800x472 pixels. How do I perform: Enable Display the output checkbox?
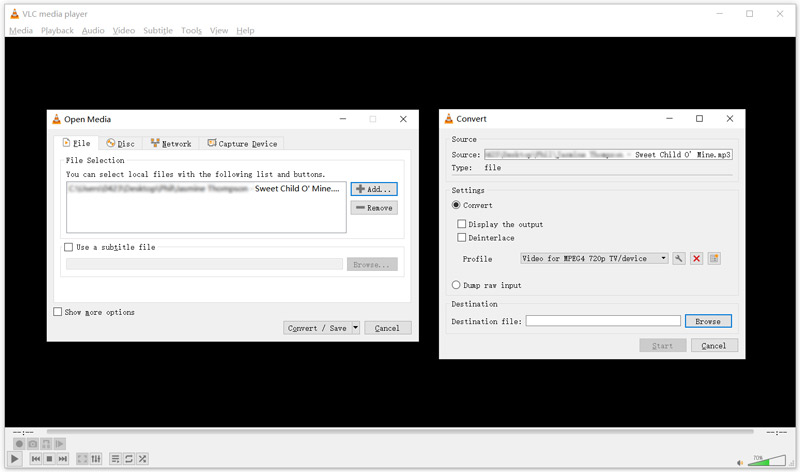tap(462, 224)
